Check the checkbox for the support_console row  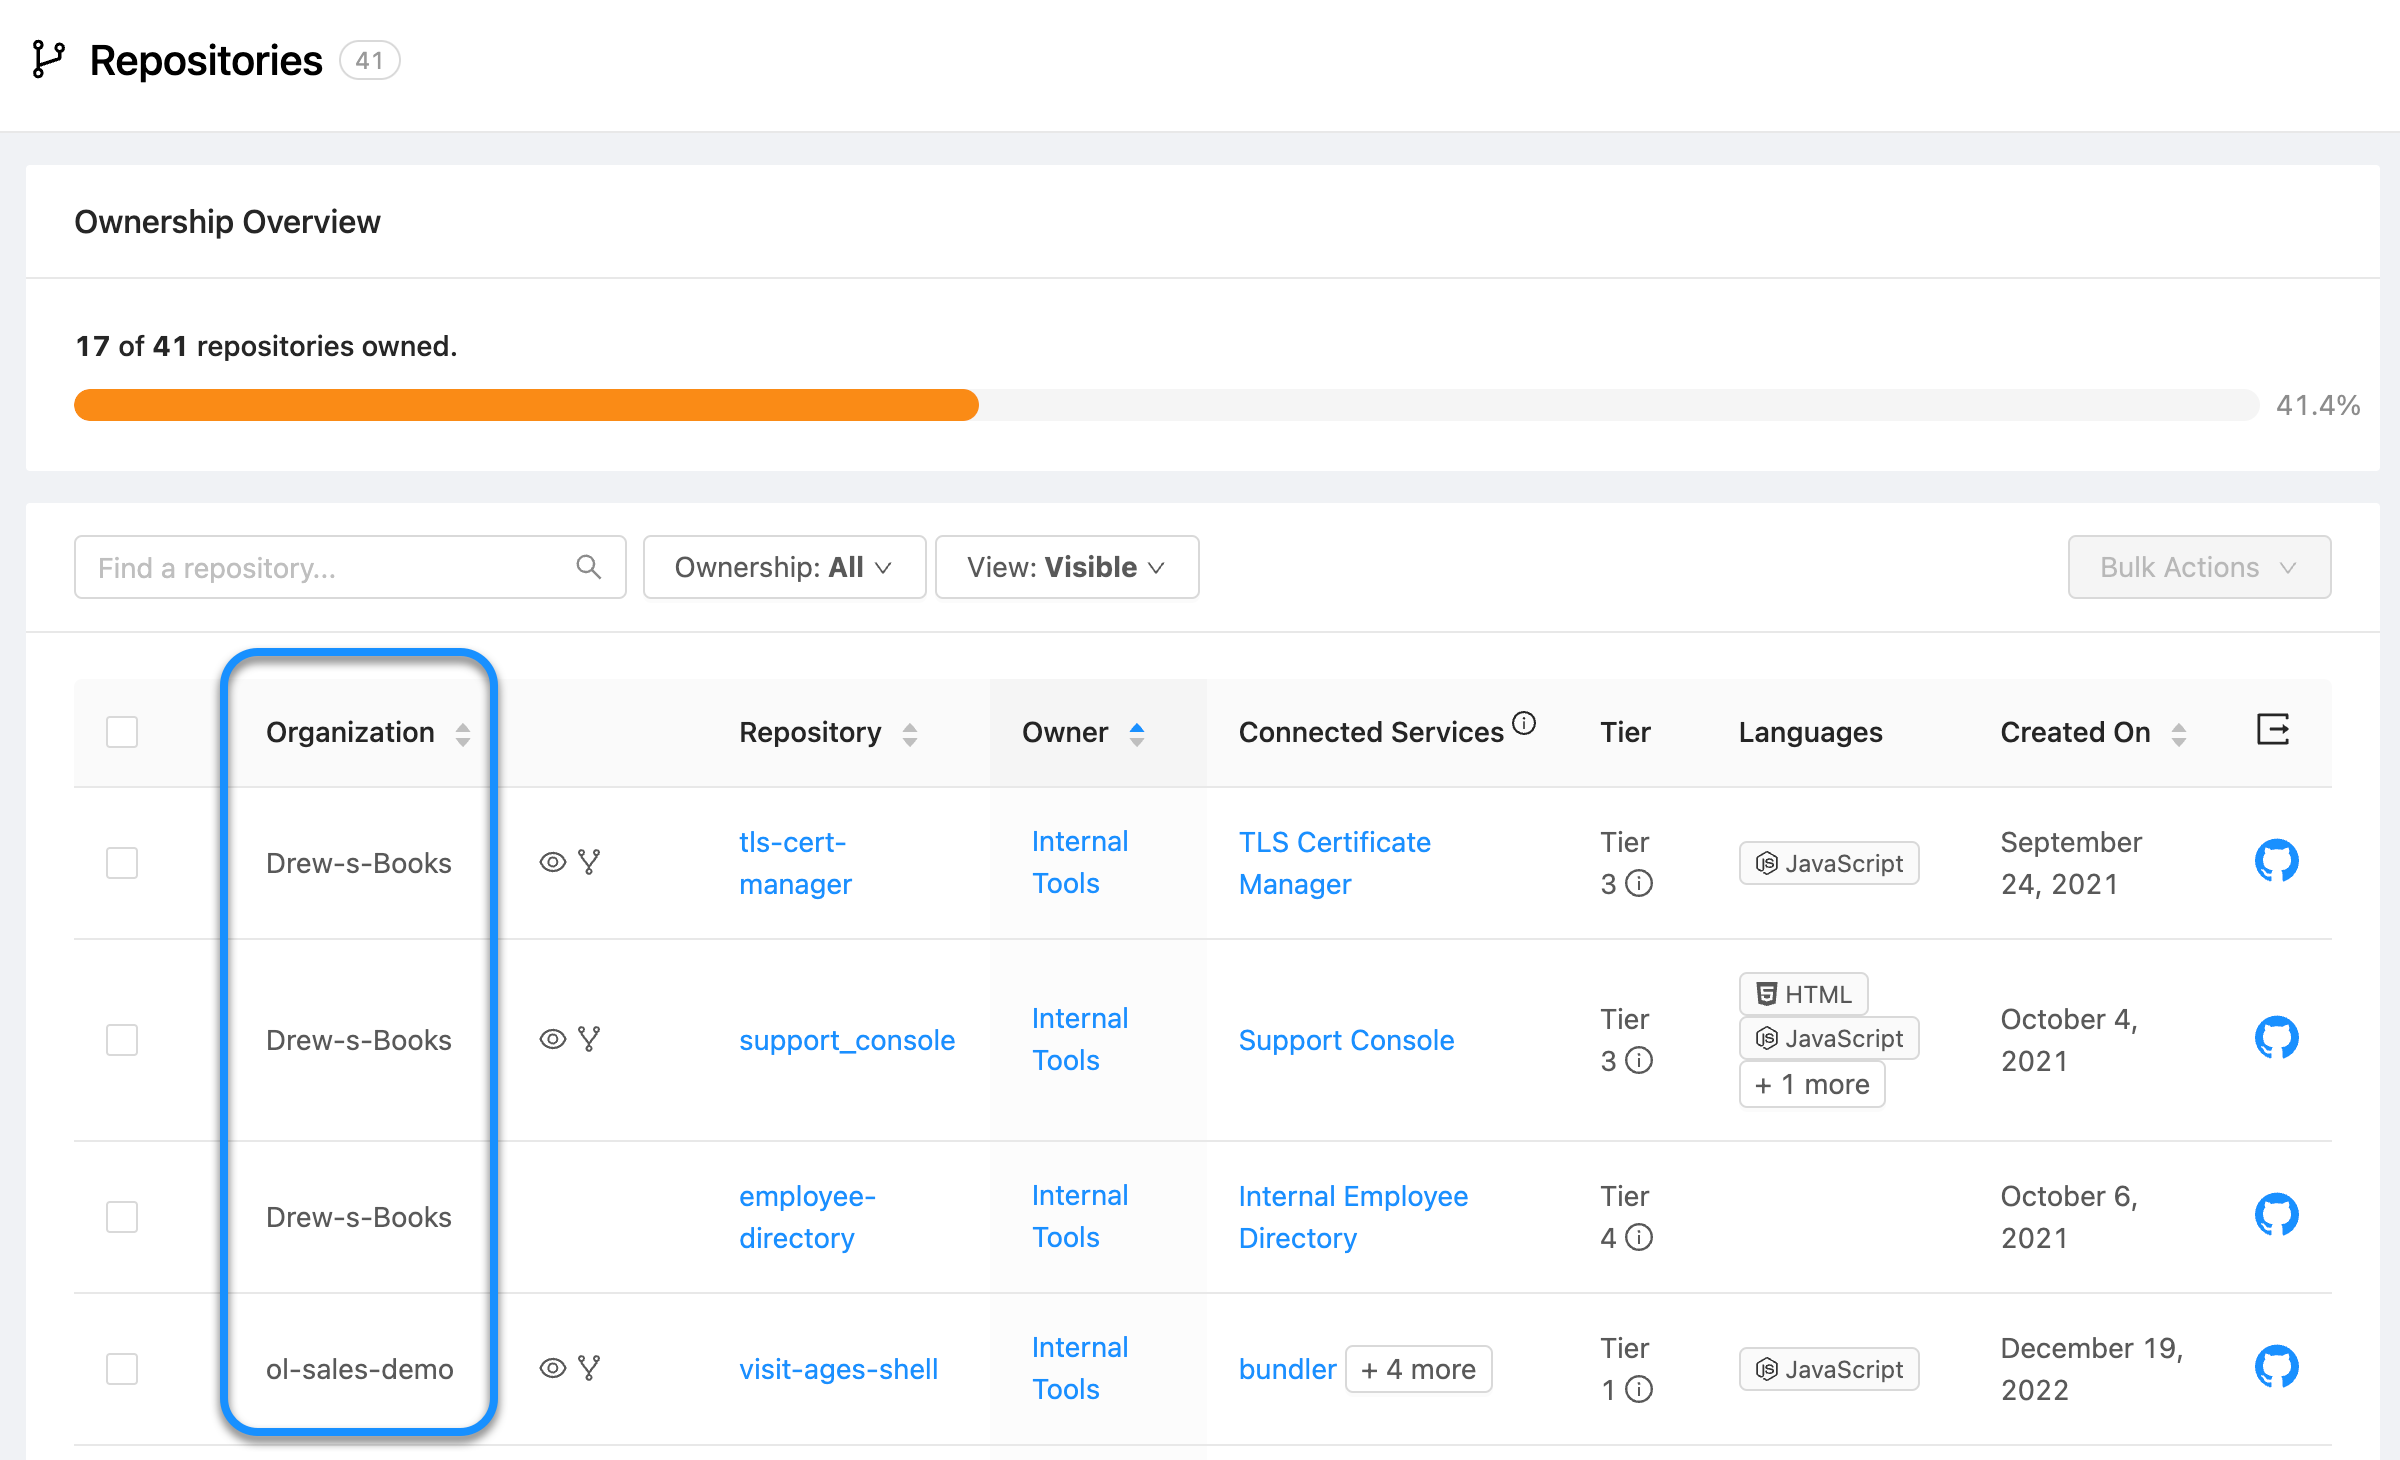121,1040
